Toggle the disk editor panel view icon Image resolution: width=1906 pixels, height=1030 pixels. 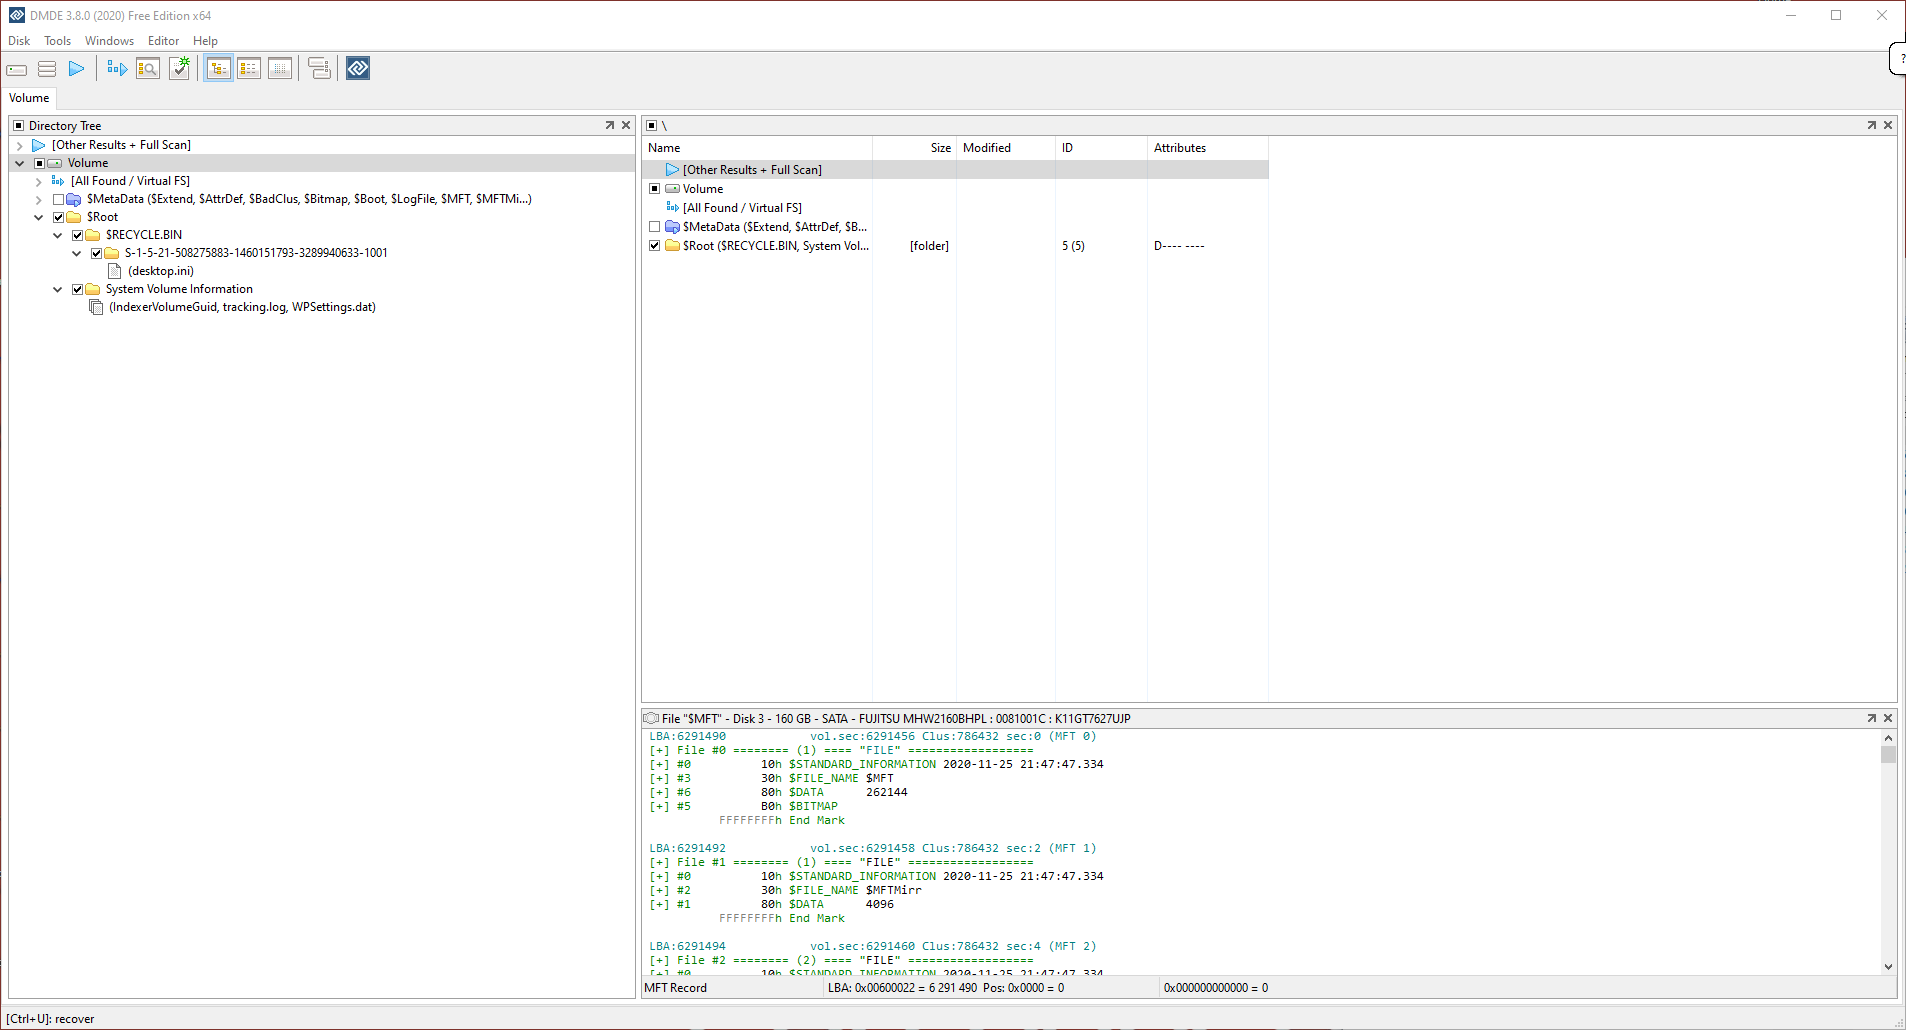click(280, 68)
